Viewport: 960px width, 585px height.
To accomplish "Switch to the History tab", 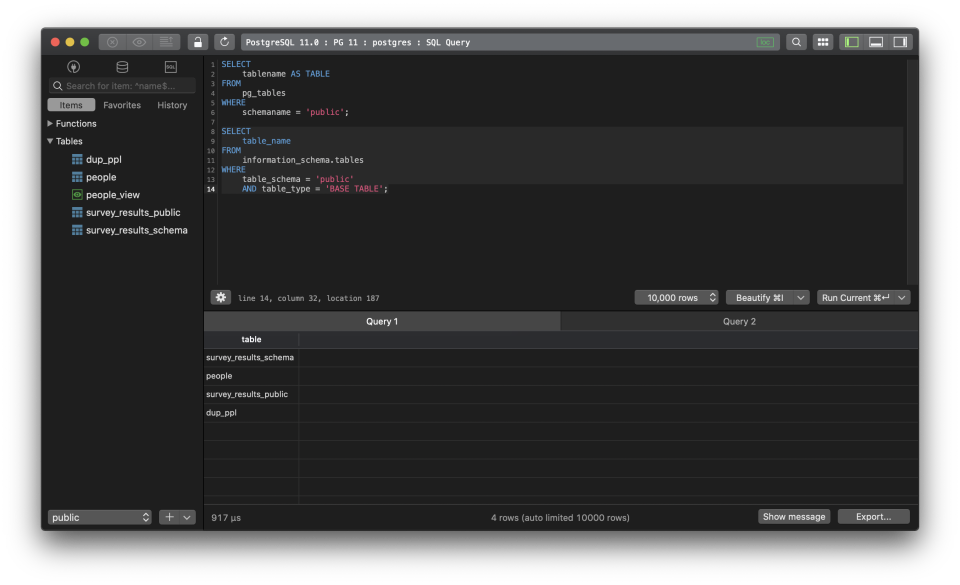I will [x=172, y=105].
